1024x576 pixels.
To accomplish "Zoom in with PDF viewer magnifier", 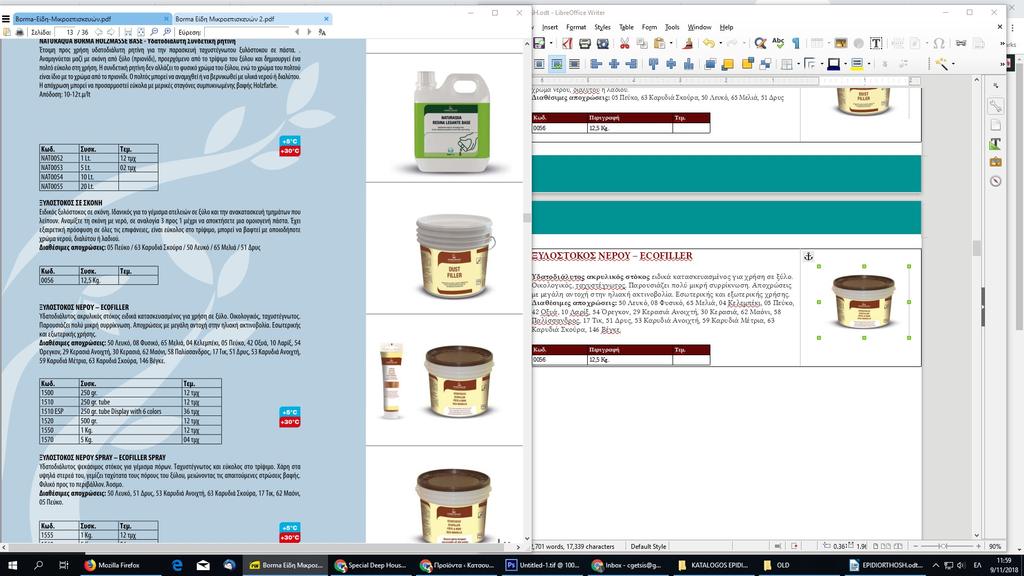I will tap(167, 31).
